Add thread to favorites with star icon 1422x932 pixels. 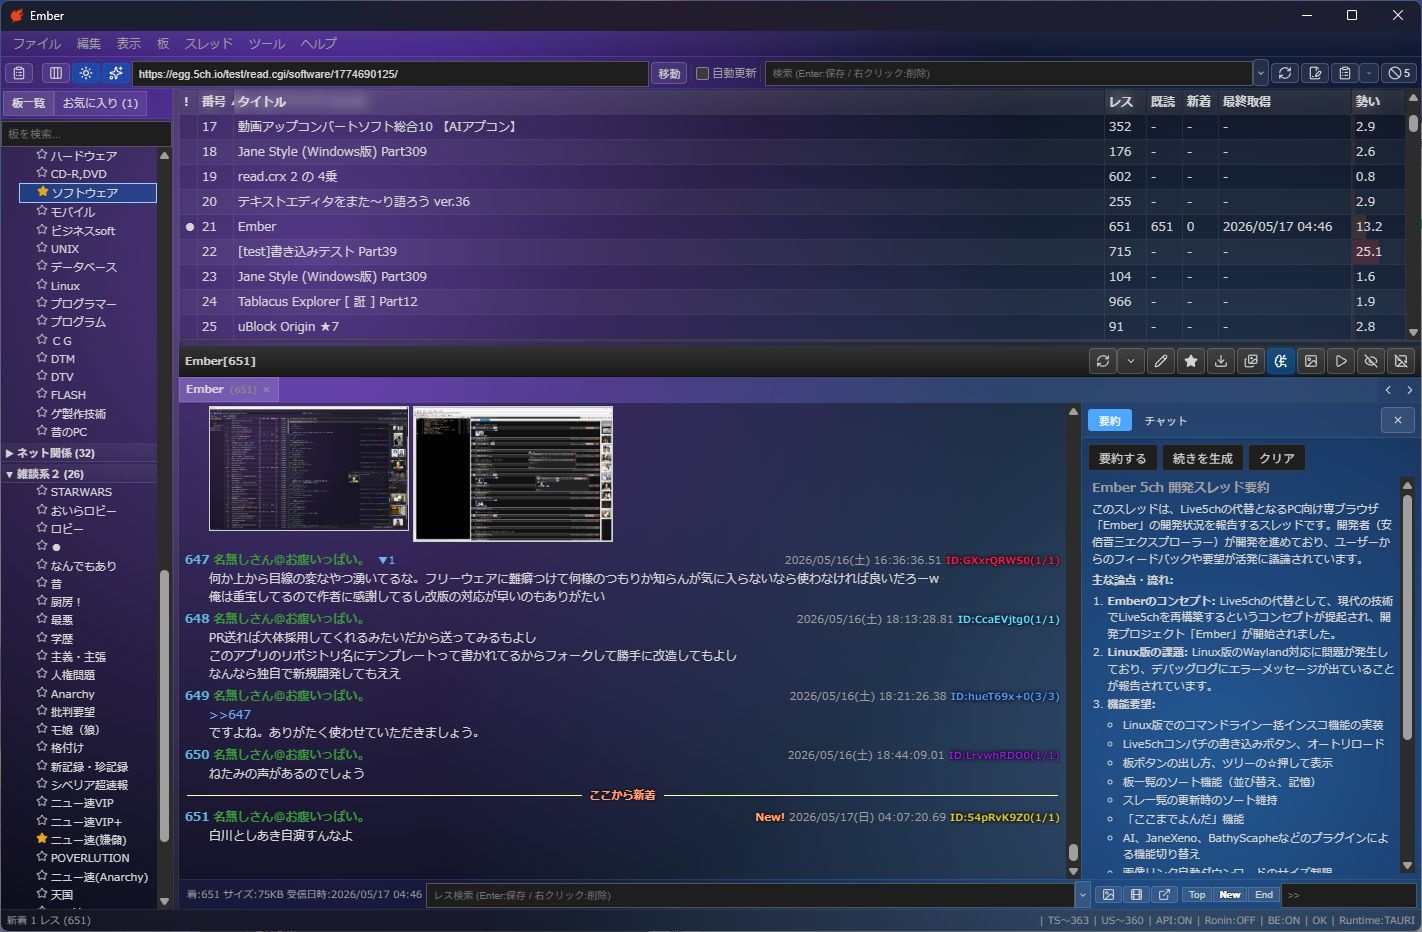[x=1190, y=361]
